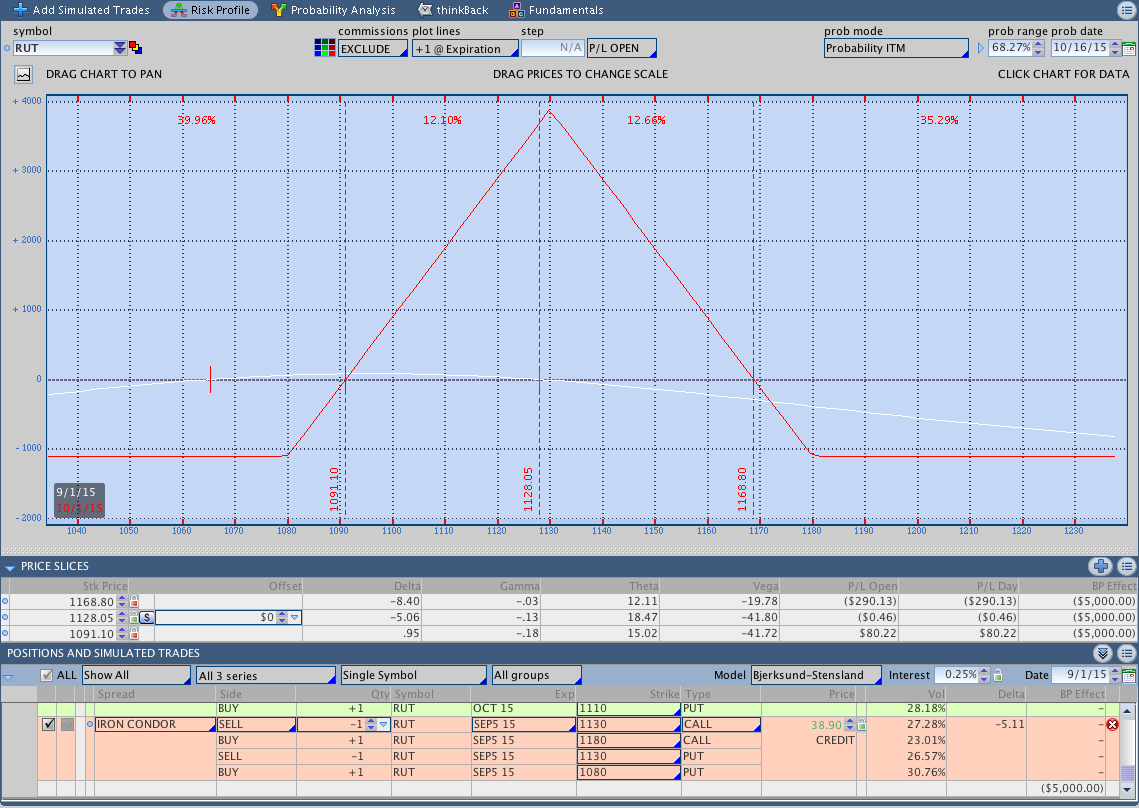Image resolution: width=1139 pixels, height=808 pixels.
Task: Adjust the -1 quantity stepper
Action: [370, 724]
